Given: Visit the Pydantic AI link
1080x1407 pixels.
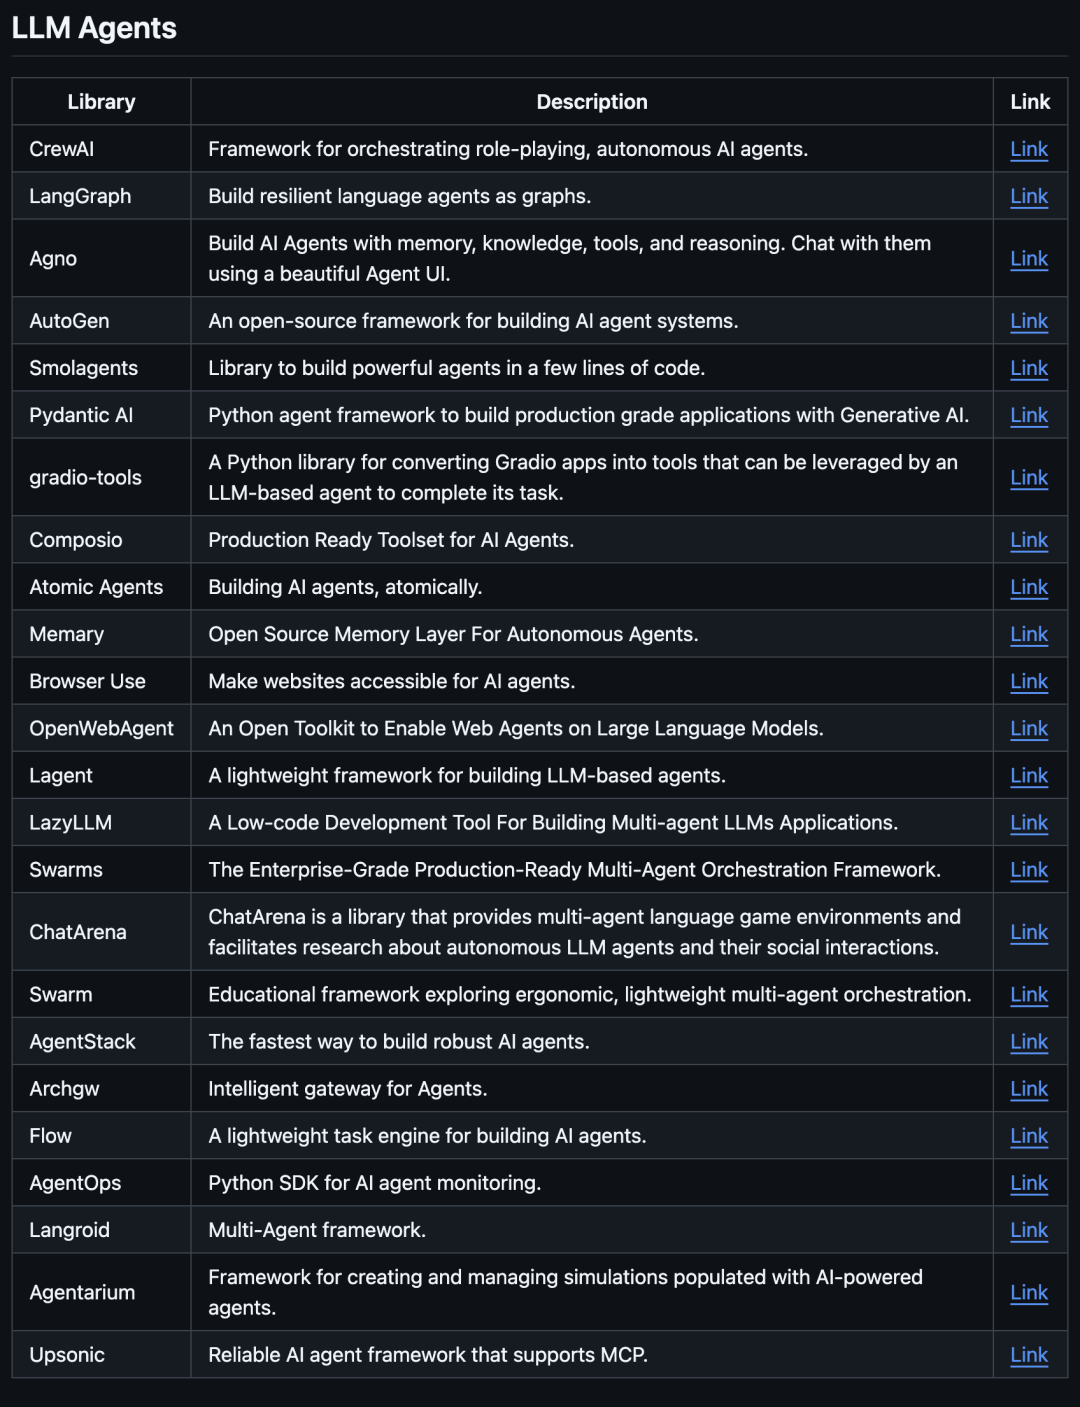Looking at the screenshot, I should click(1029, 415).
